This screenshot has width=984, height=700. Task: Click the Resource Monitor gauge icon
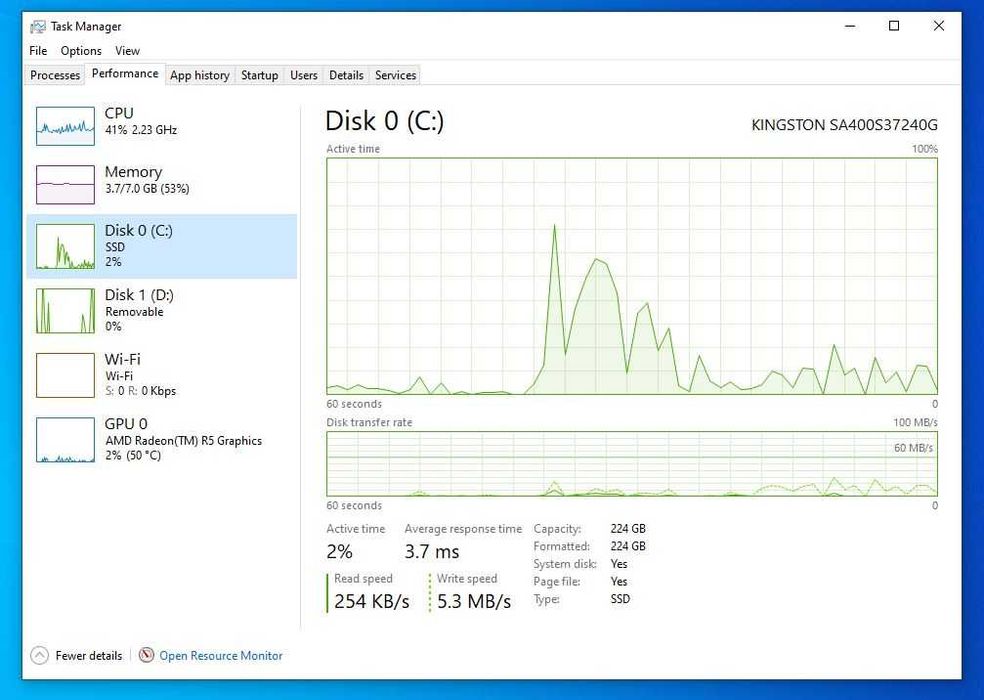click(146, 655)
